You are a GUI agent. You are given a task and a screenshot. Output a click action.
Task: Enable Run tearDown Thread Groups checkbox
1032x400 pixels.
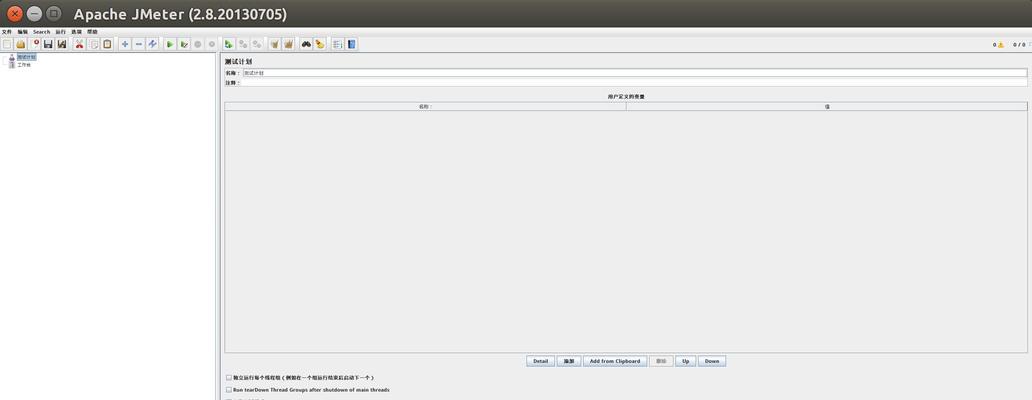point(228,389)
